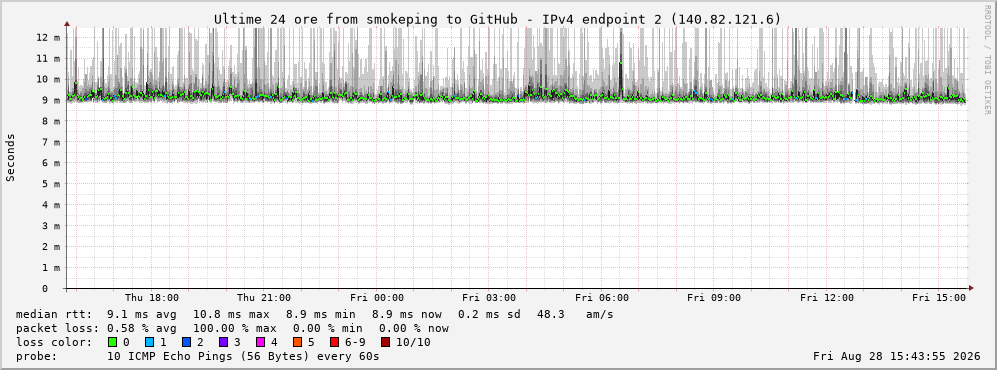Click the Seconds vertical axis label

[11, 158]
